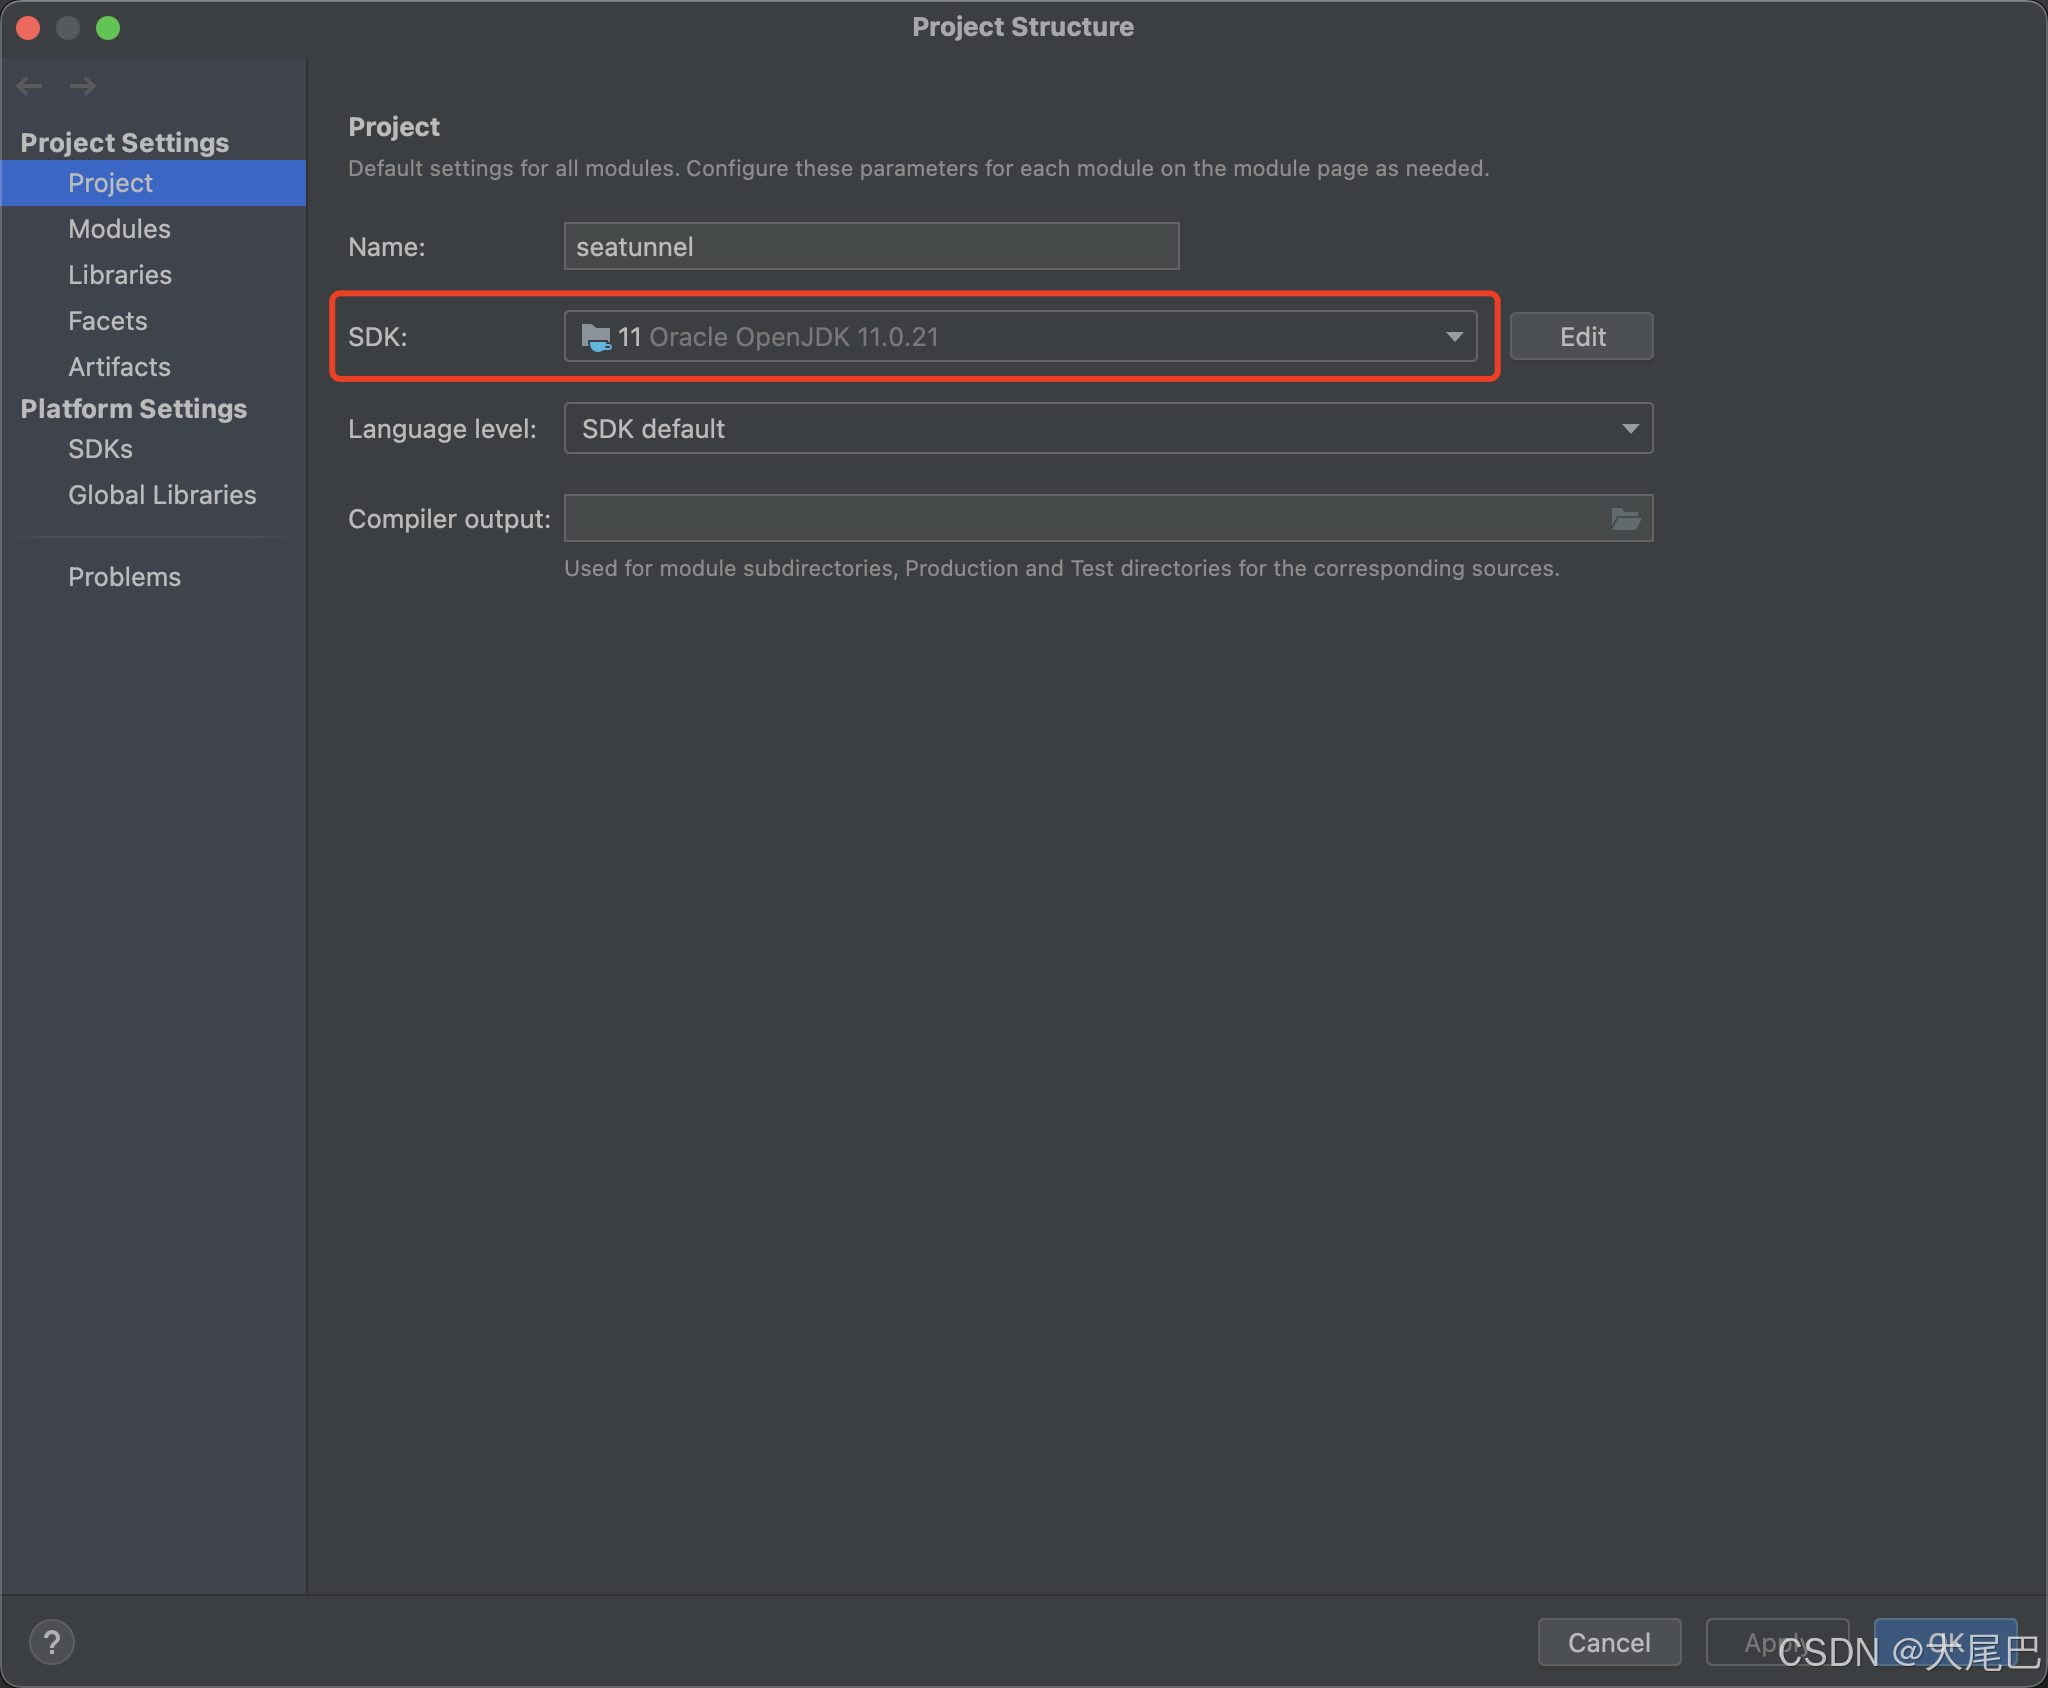Select Modules in Project Settings
This screenshot has width=2048, height=1688.
(119, 229)
